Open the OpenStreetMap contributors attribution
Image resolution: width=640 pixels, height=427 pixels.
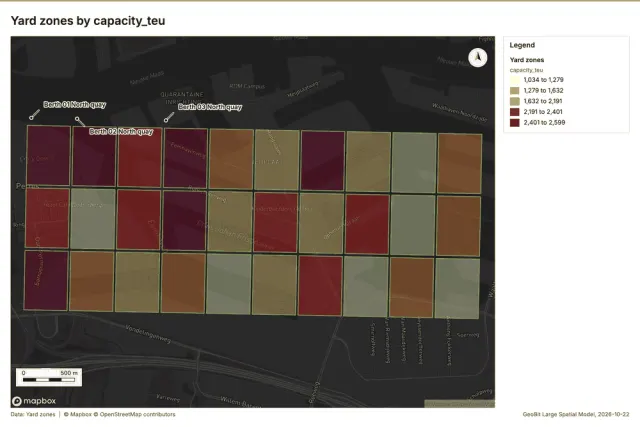[x=137, y=414]
